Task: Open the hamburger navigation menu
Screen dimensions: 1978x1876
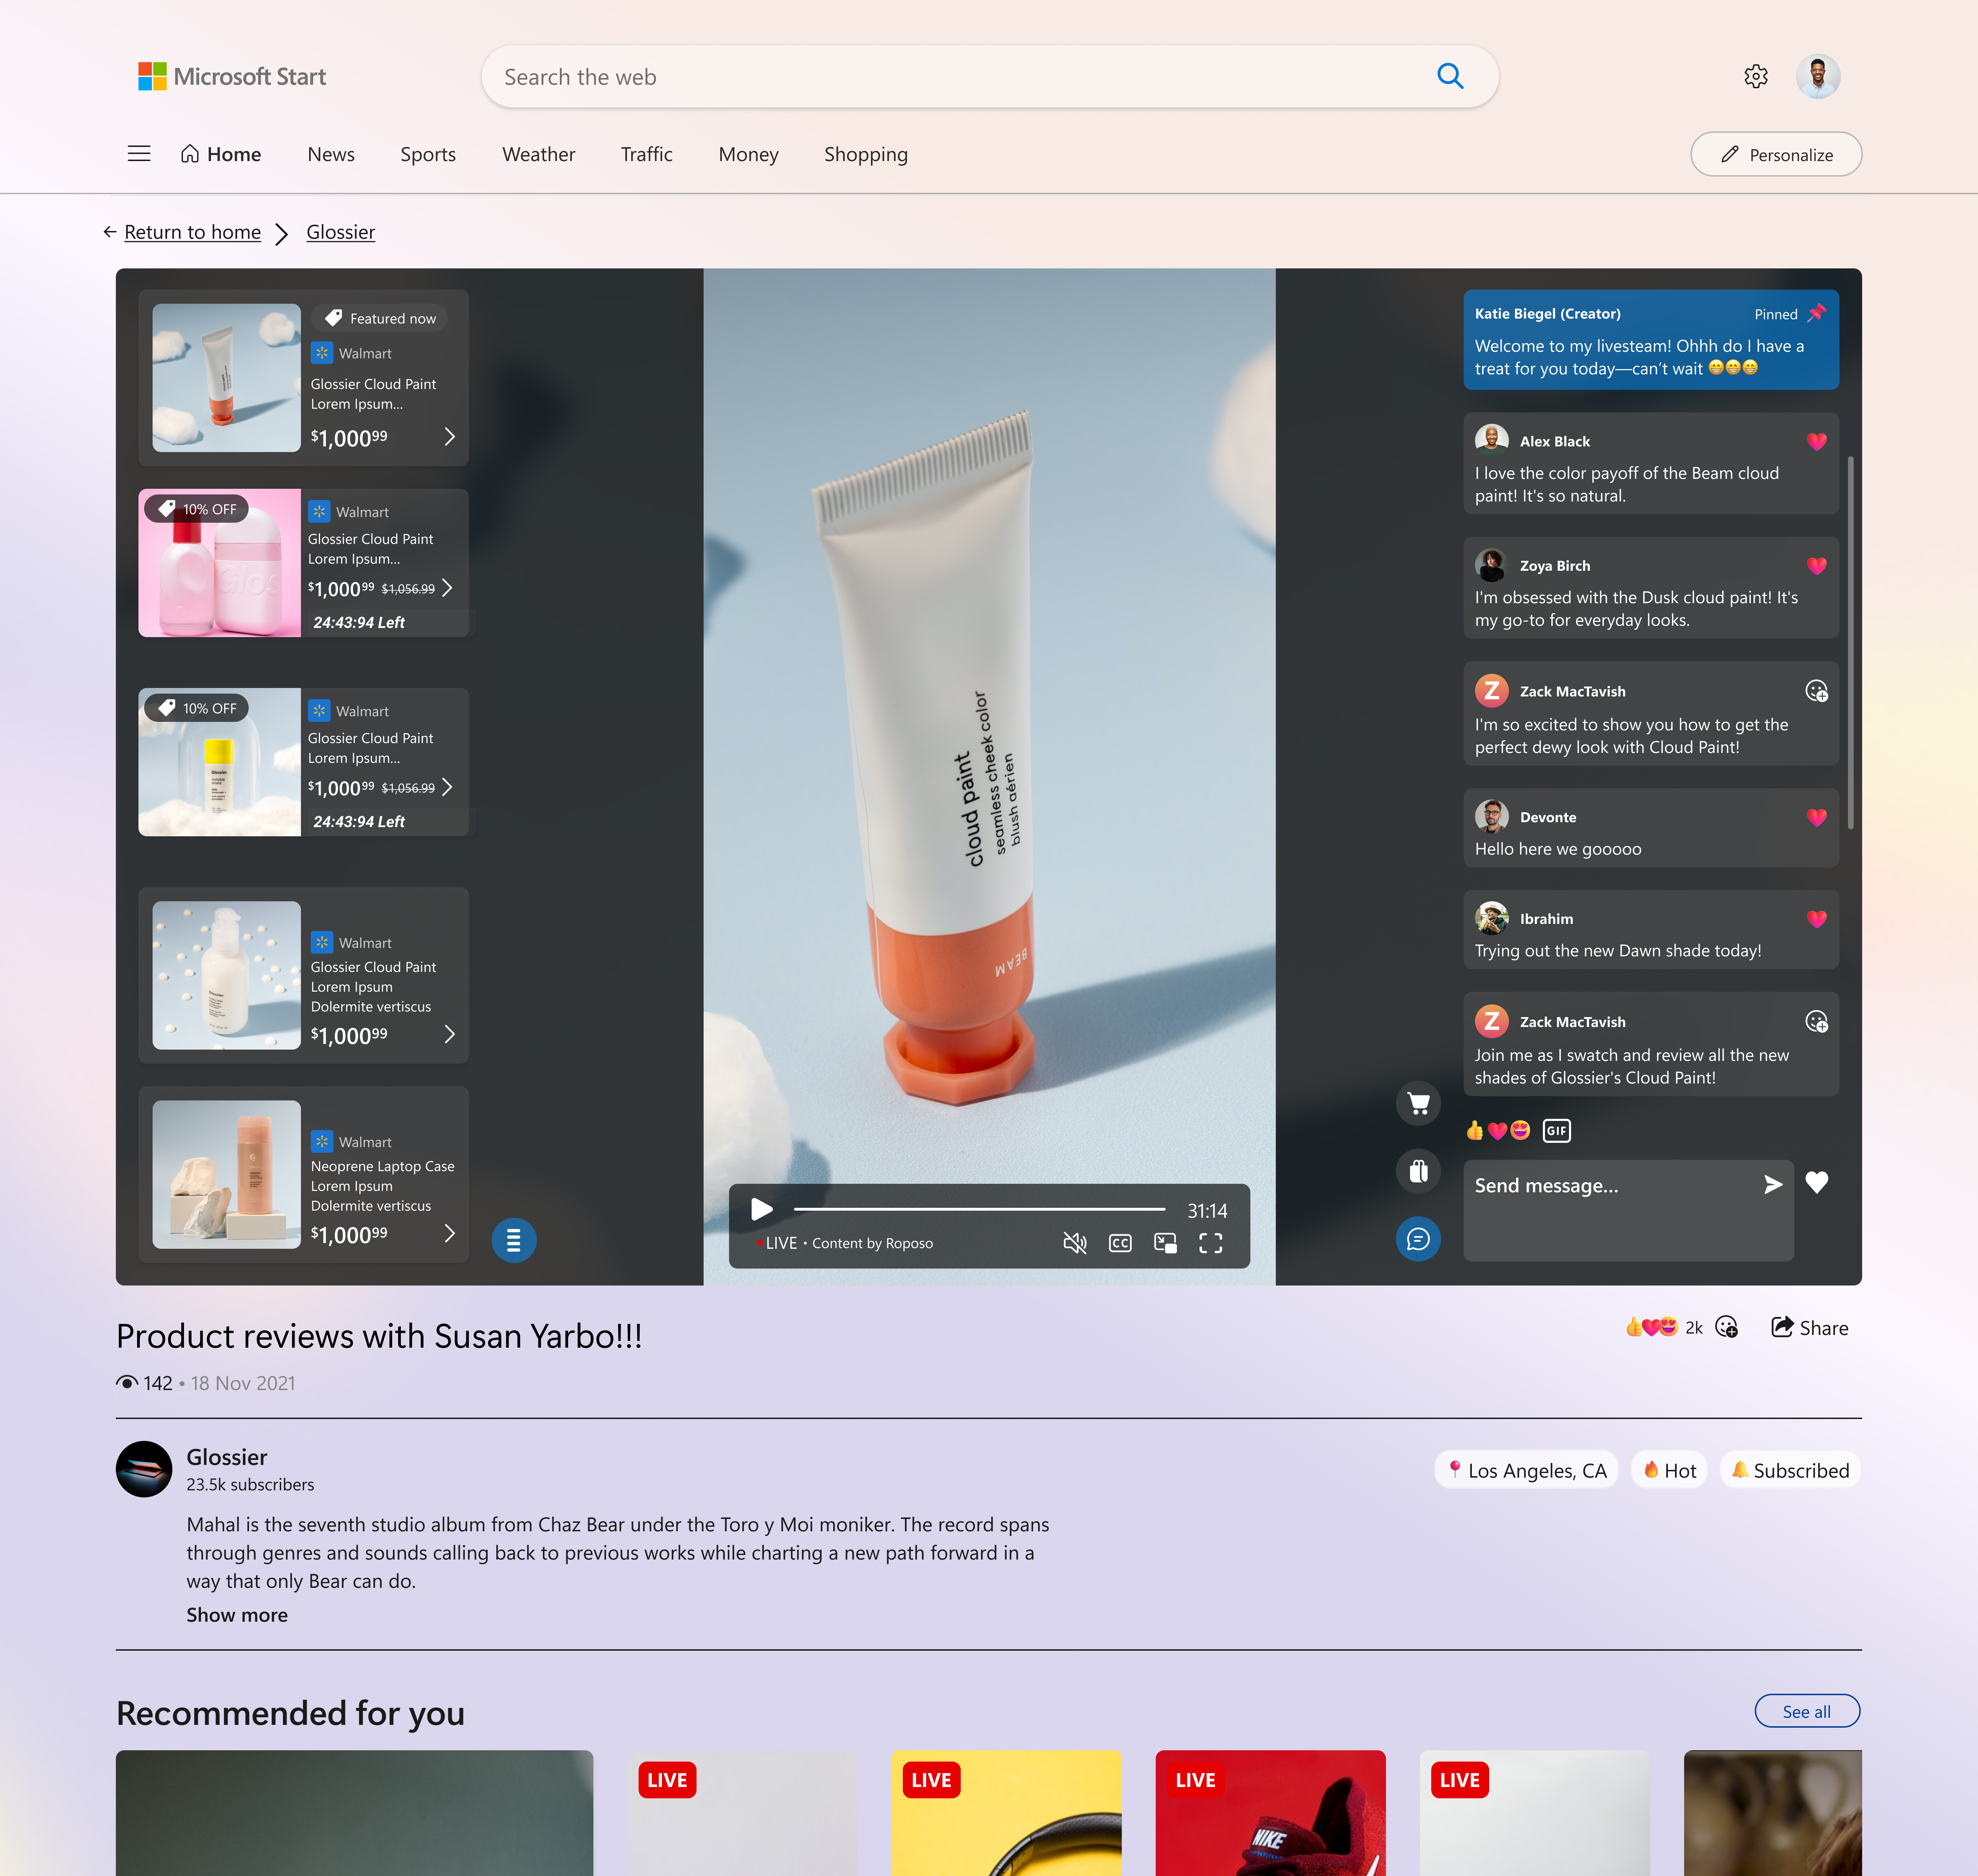Action: (139, 154)
